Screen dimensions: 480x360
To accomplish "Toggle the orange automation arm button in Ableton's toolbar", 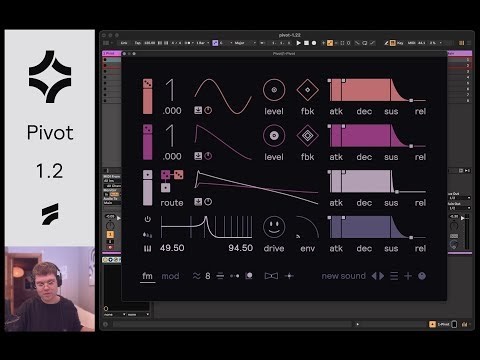I will click(330, 43).
